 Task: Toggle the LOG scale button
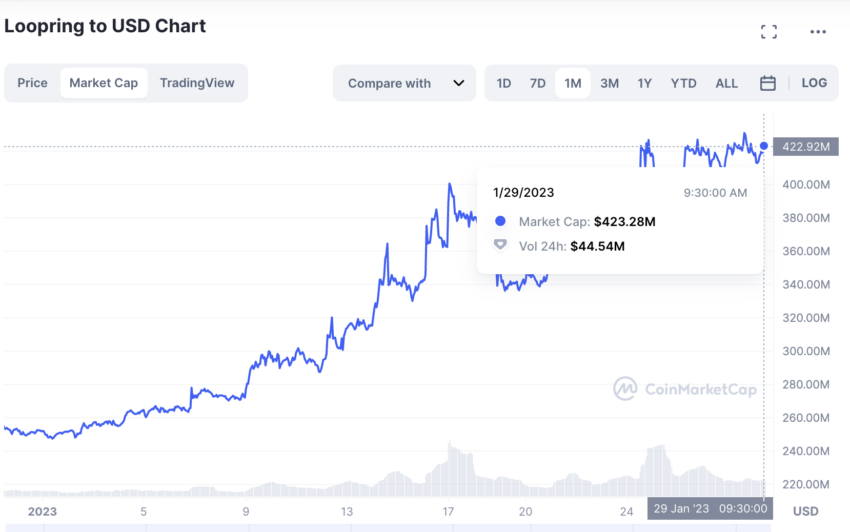[x=814, y=83]
